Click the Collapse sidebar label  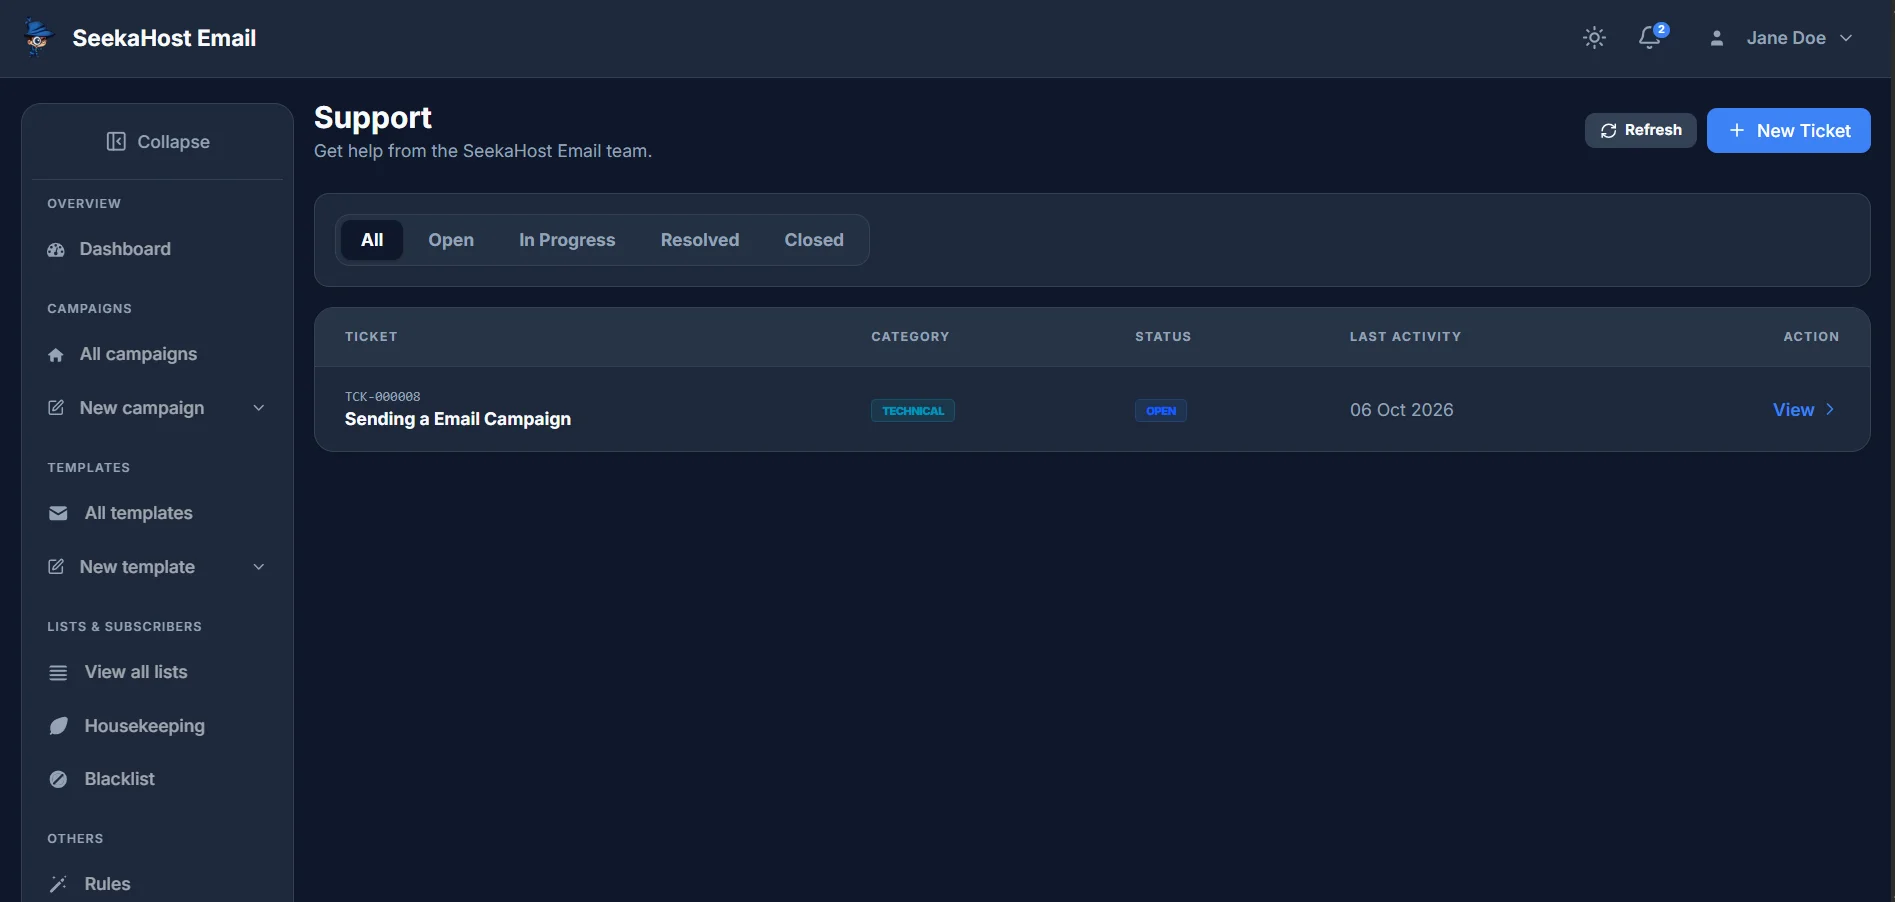pyautogui.click(x=173, y=142)
